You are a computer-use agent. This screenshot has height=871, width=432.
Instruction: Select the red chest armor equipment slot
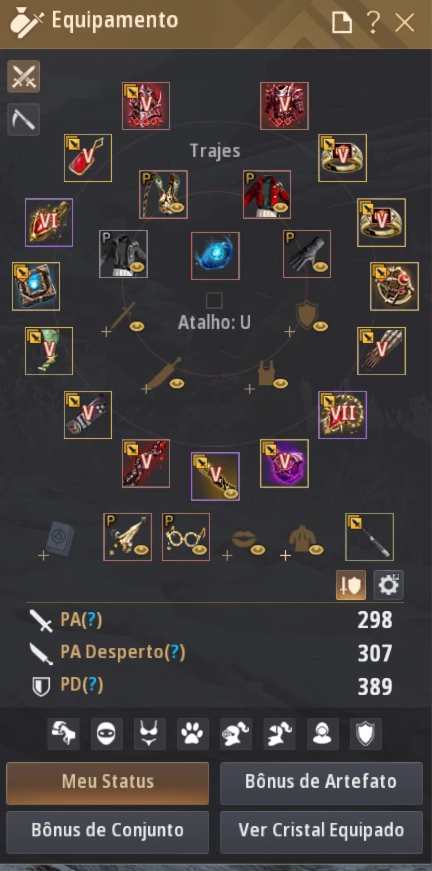pyautogui.click(x=284, y=106)
